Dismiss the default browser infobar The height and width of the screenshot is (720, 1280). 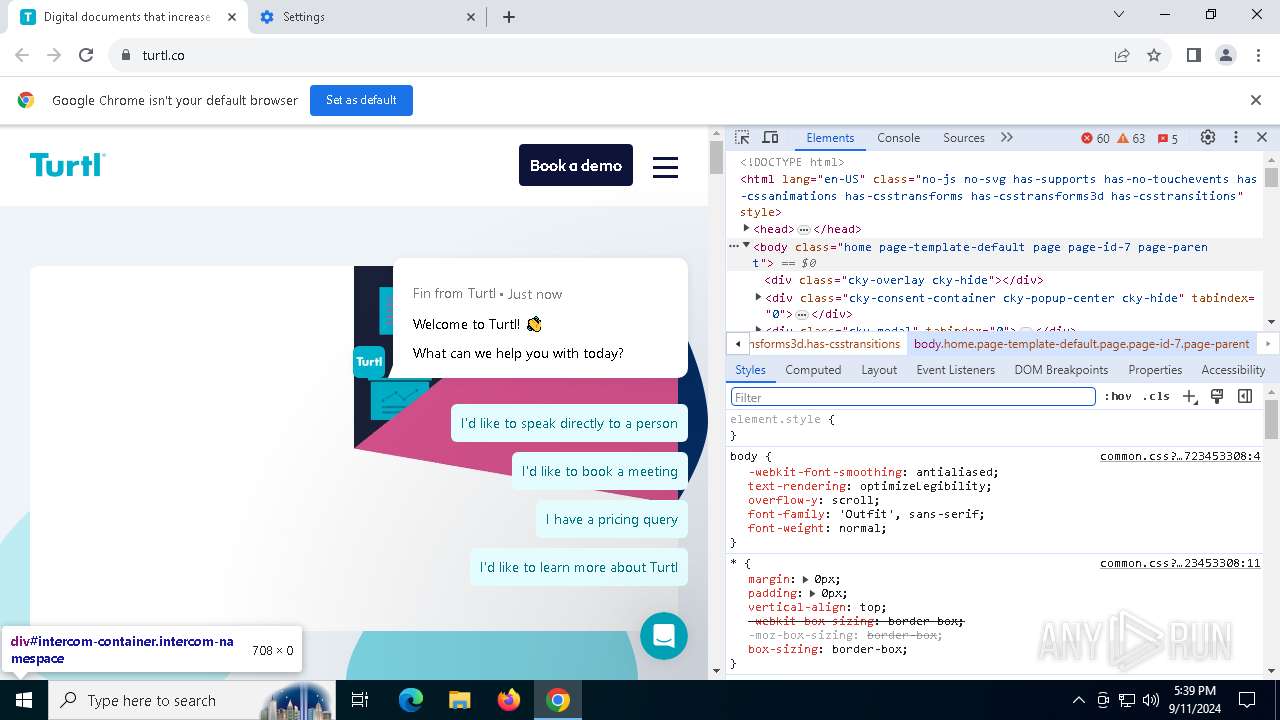pos(1256,100)
